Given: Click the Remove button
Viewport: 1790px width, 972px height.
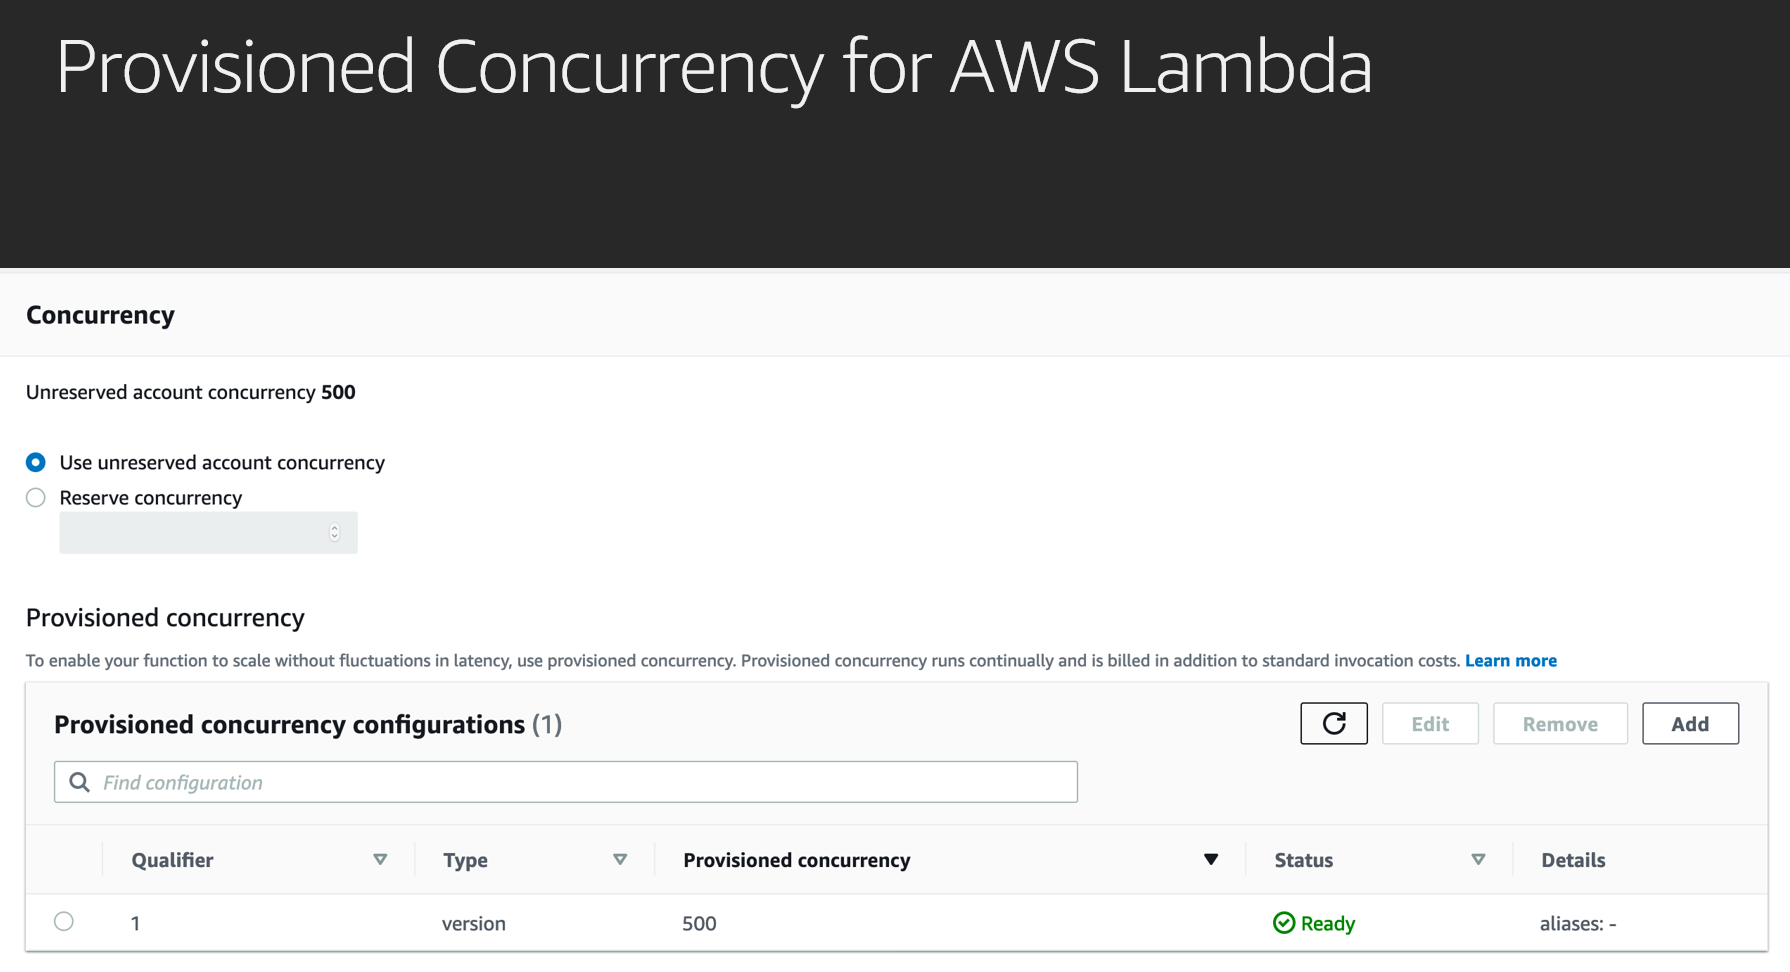Looking at the screenshot, I should 1560,723.
